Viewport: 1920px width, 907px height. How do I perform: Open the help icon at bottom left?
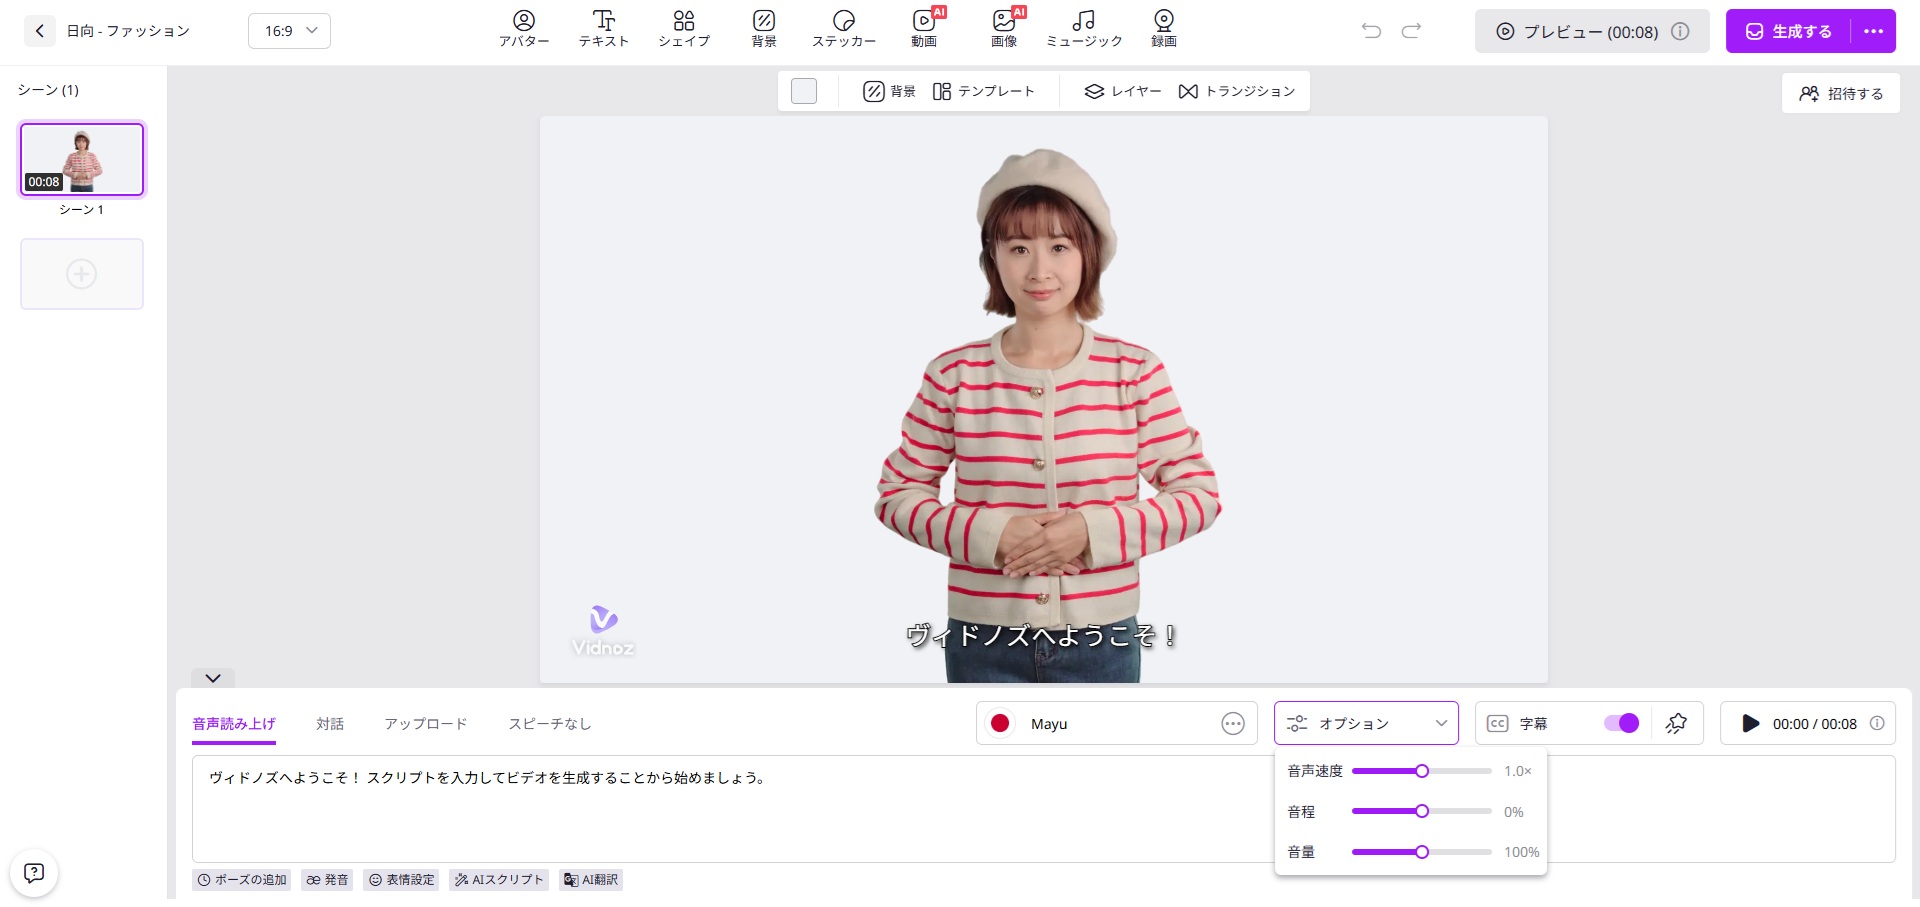(34, 873)
